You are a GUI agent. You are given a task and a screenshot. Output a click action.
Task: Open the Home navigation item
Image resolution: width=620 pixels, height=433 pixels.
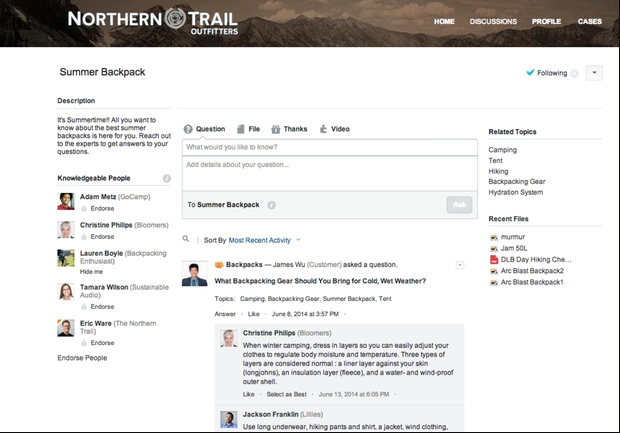point(444,21)
